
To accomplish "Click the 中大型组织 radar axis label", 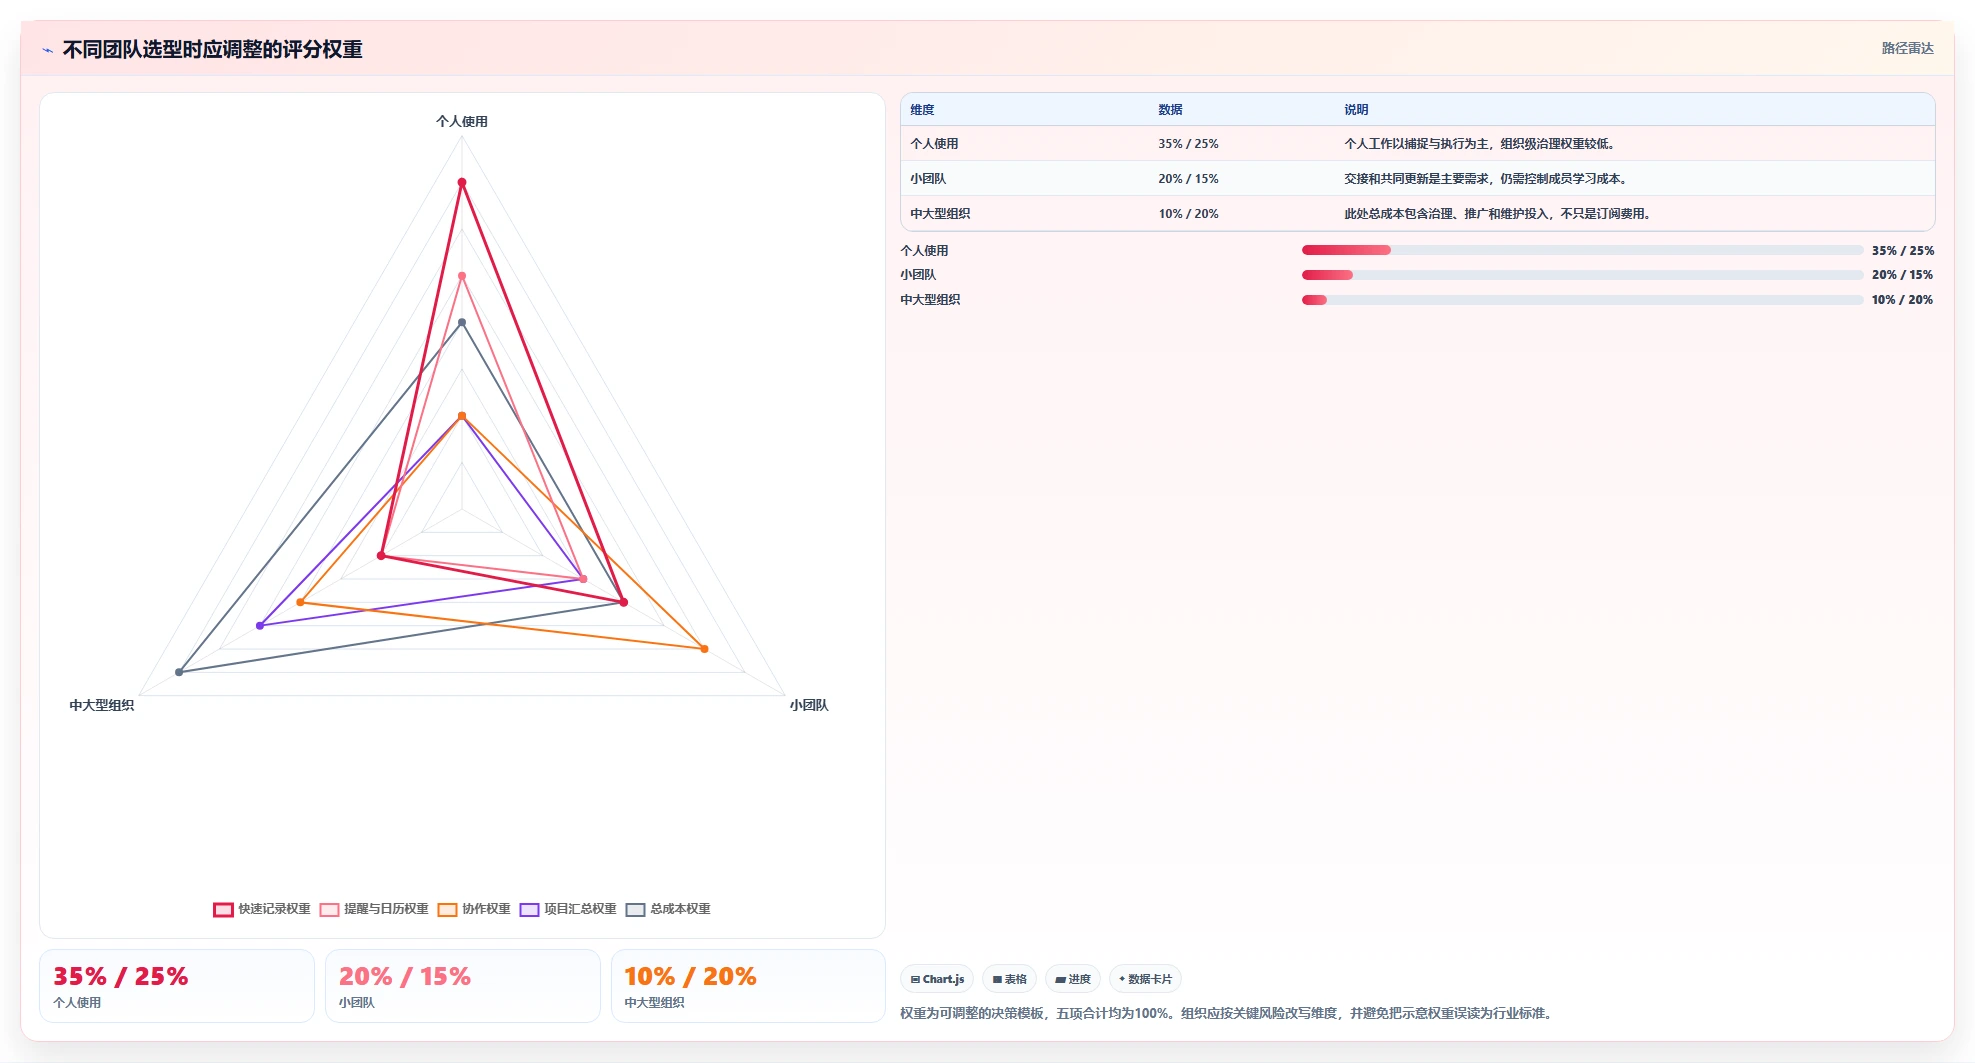I will [x=101, y=705].
